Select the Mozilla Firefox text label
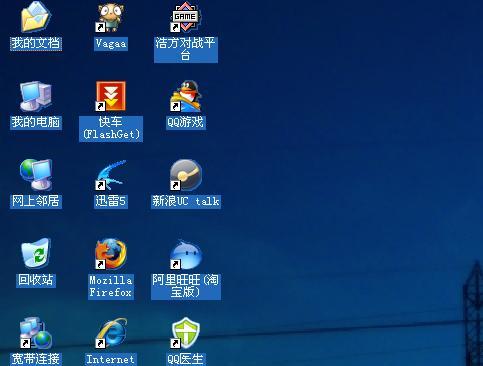483x366 pixels. [111, 286]
